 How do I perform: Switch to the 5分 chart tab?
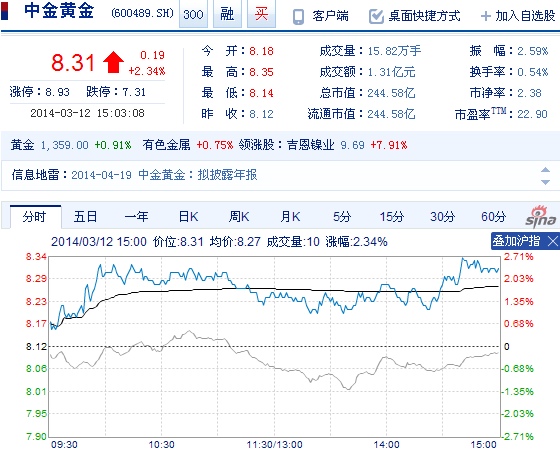click(342, 217)
